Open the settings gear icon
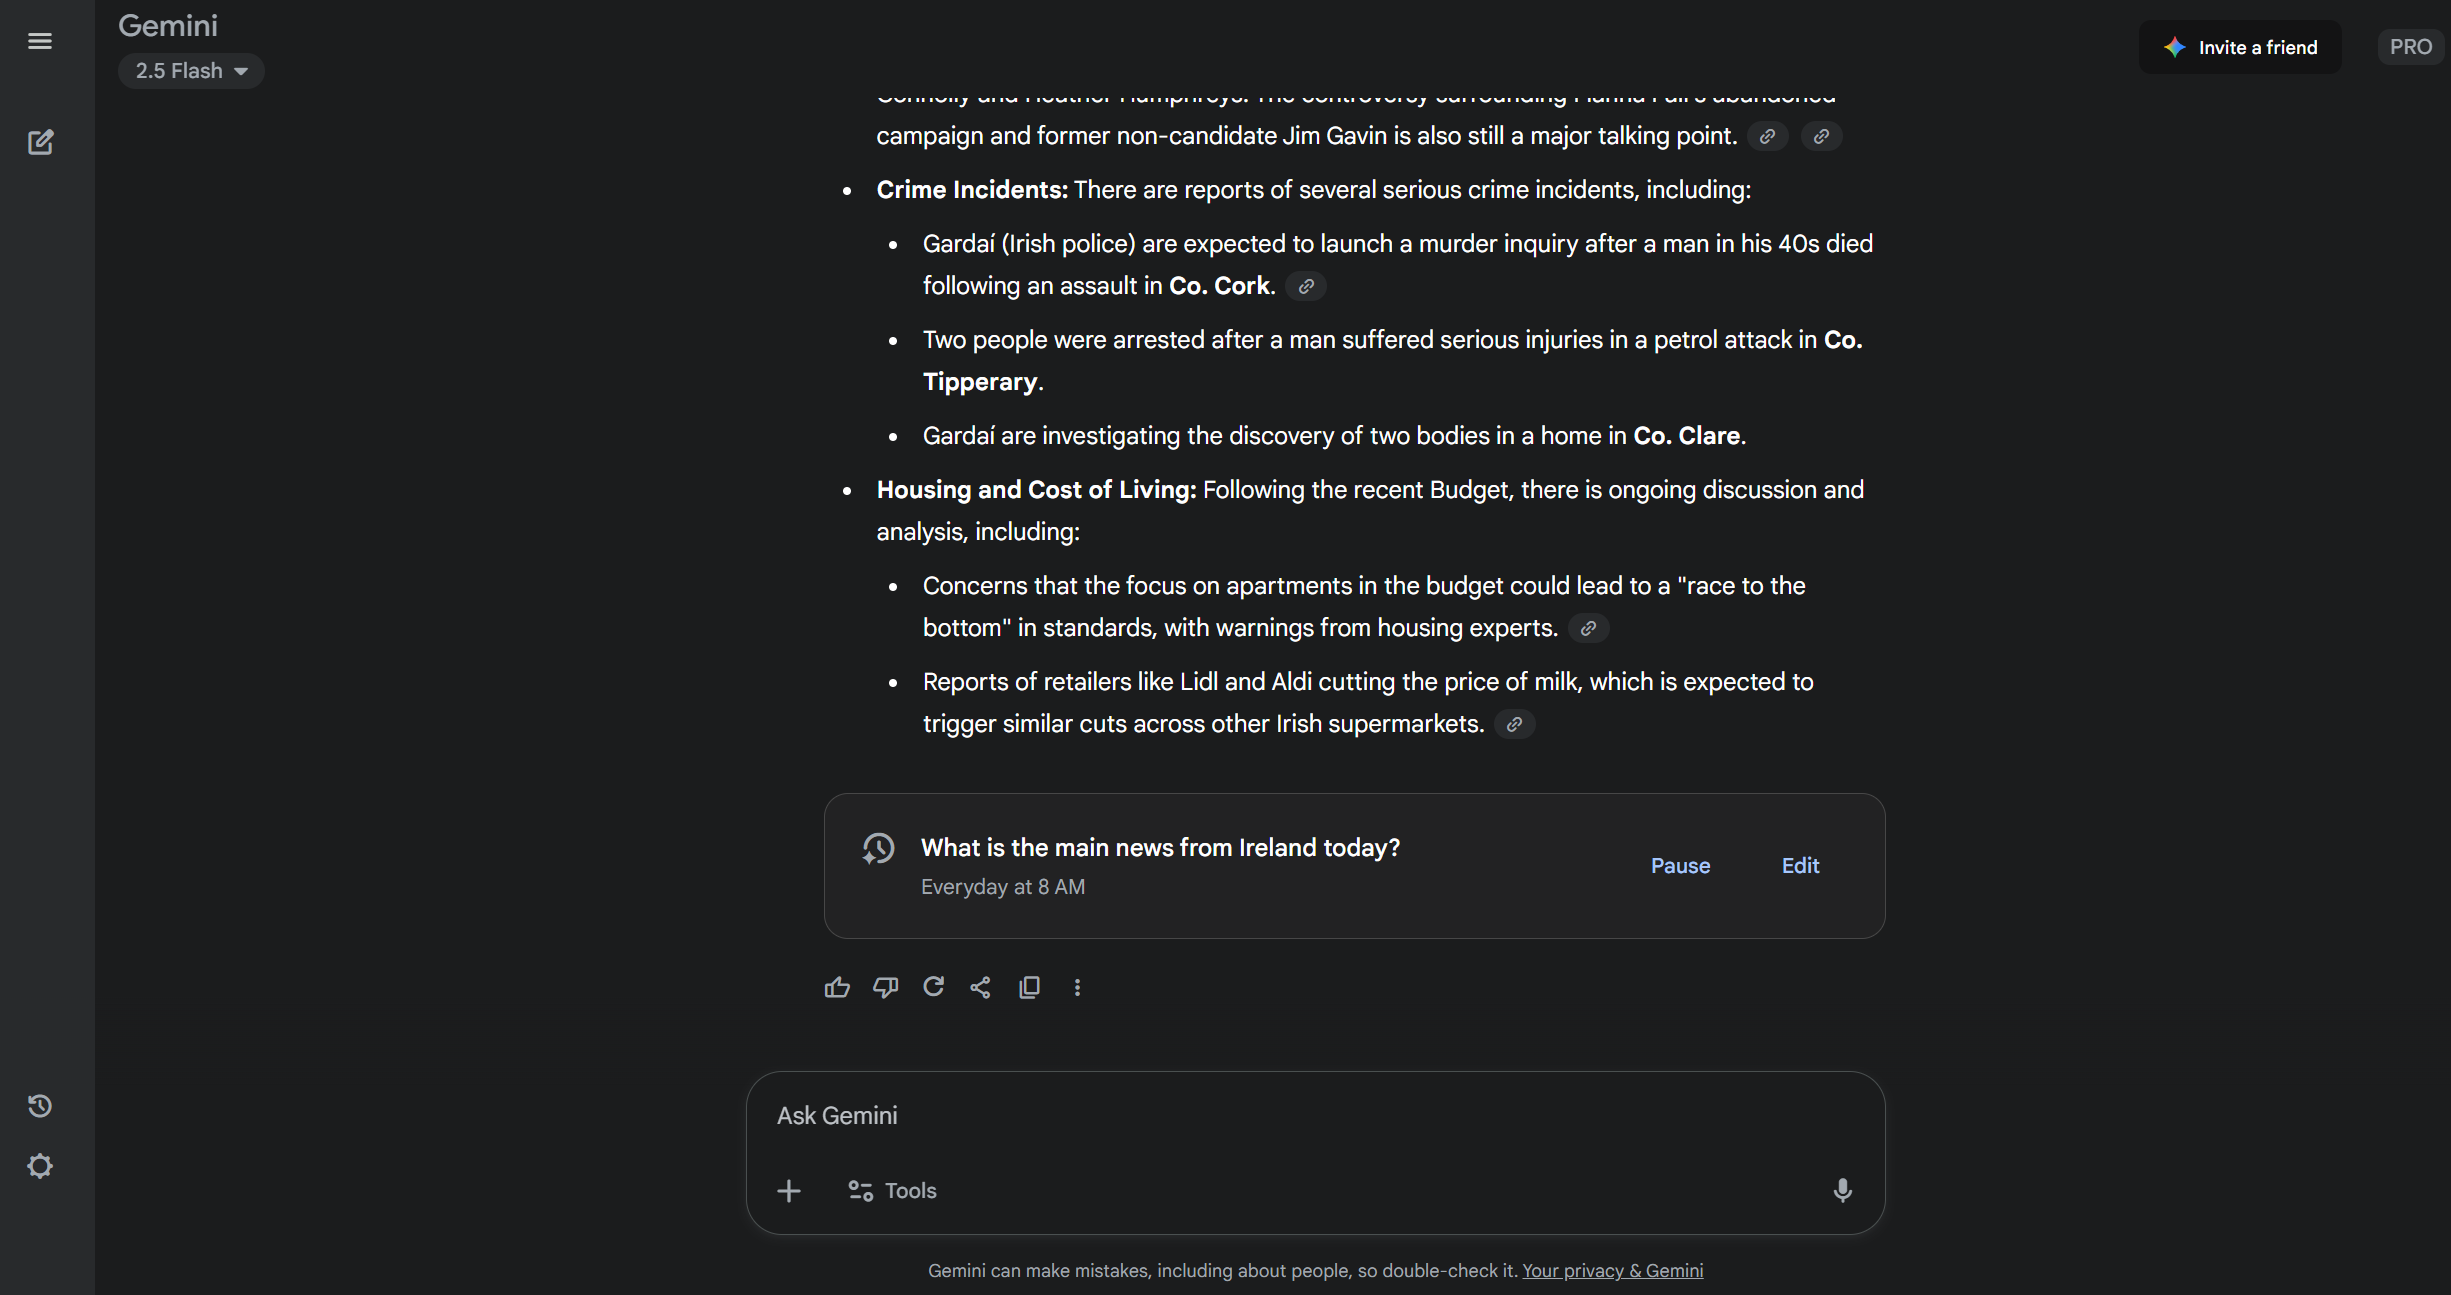This screenshot has height=1295, width=2451. (x=40, y=1166)
